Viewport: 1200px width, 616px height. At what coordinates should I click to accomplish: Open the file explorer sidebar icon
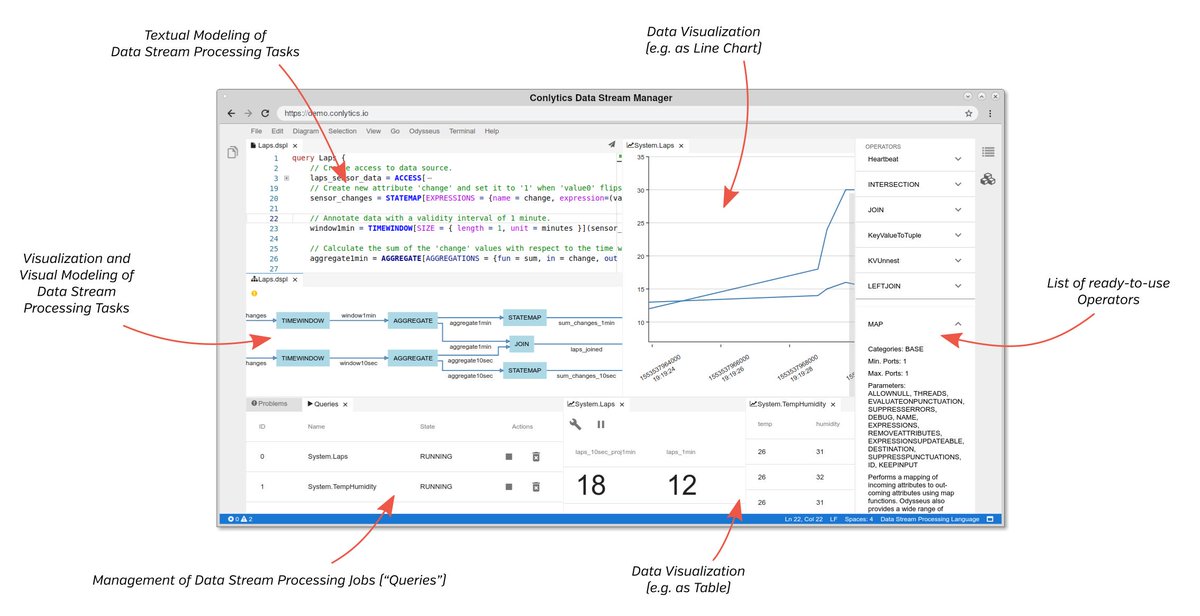point(232,153)
